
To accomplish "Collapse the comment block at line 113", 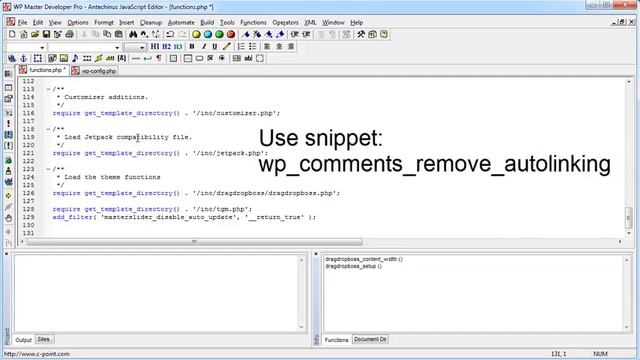I will (48, 89).
